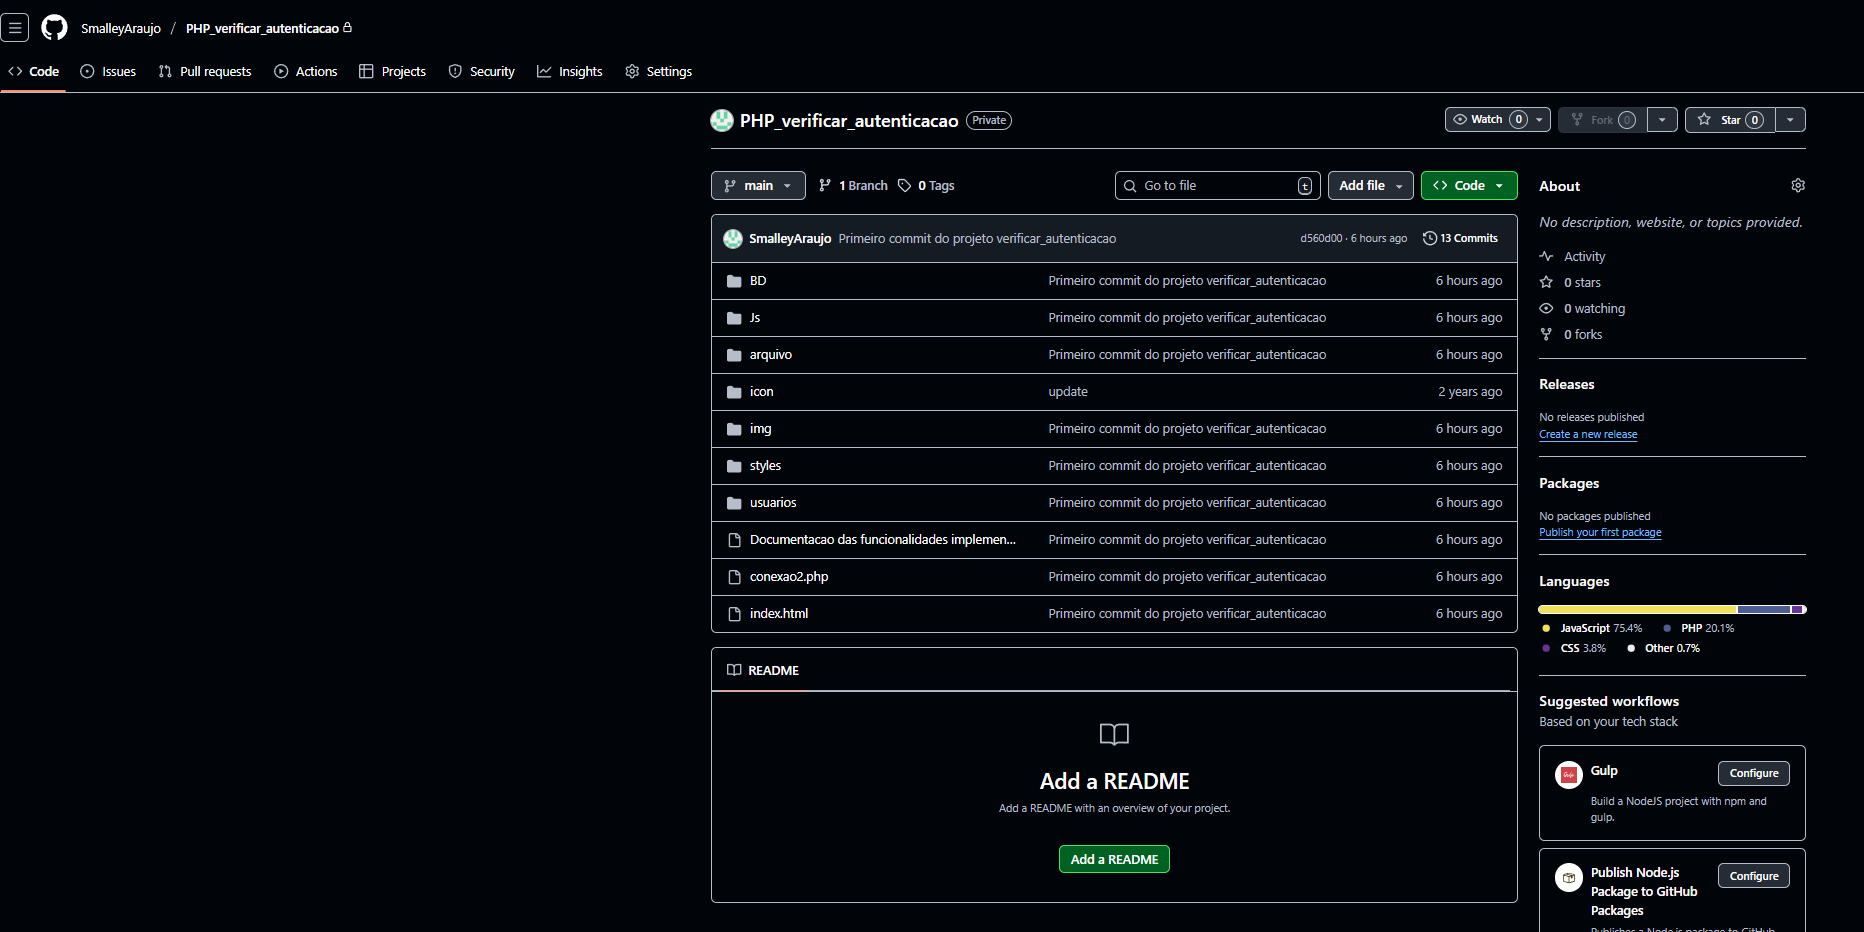
Task: Open the Projects tab
Action: pos(393,72)
